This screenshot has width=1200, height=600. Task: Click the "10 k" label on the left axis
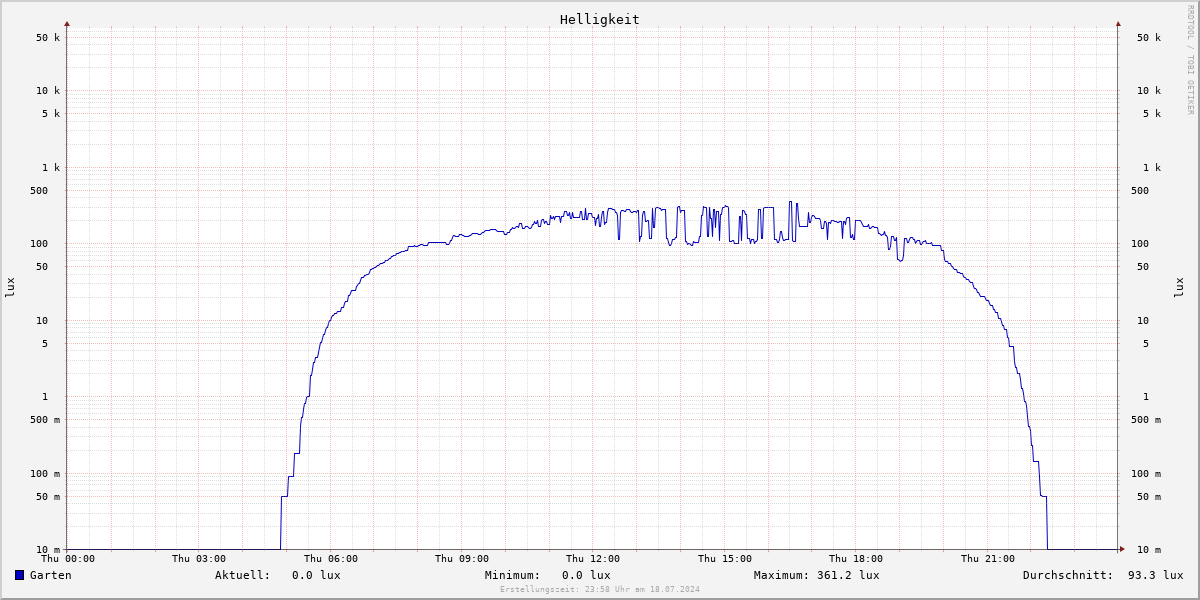(48, 91)
